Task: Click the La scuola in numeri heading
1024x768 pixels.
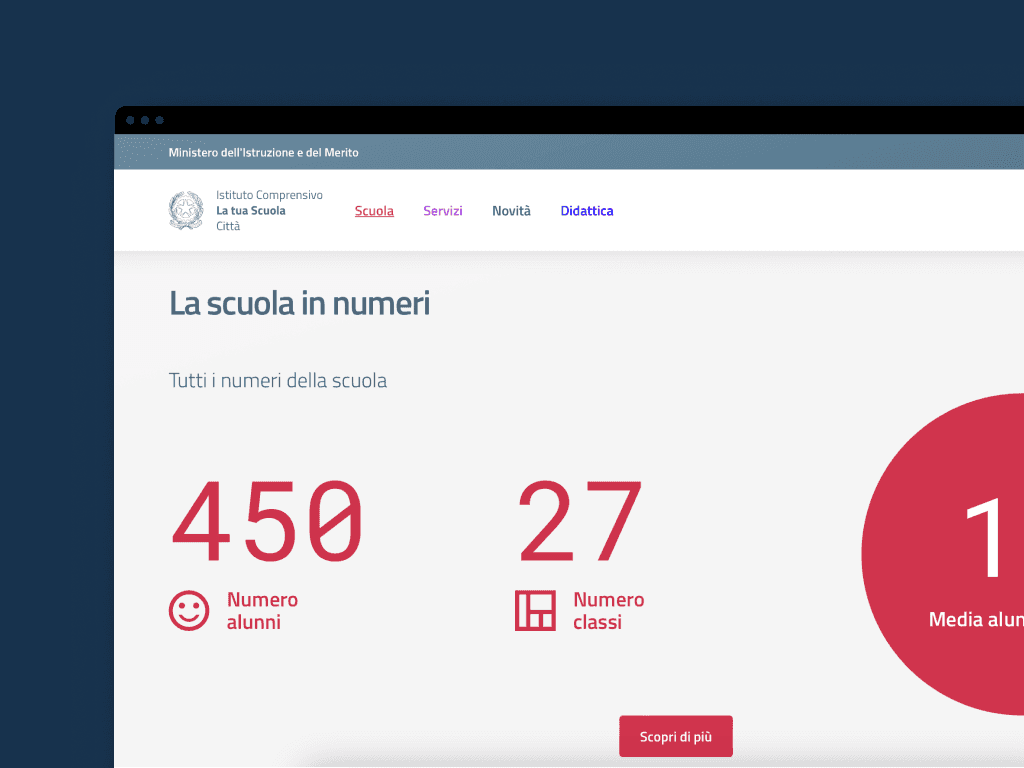Action: point(299,303)
